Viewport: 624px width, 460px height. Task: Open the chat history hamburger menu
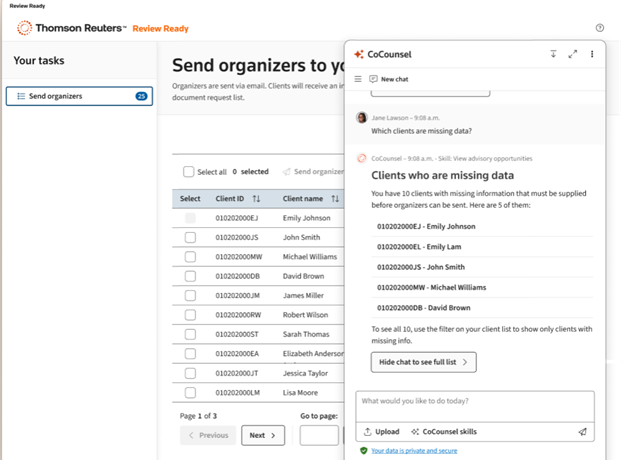(x=359, y=79)
